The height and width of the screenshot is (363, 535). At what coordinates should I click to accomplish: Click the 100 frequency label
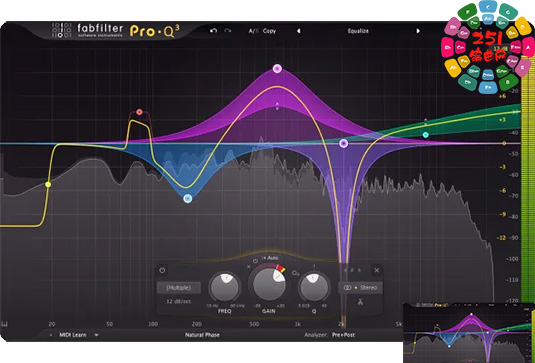pos(153,324)
